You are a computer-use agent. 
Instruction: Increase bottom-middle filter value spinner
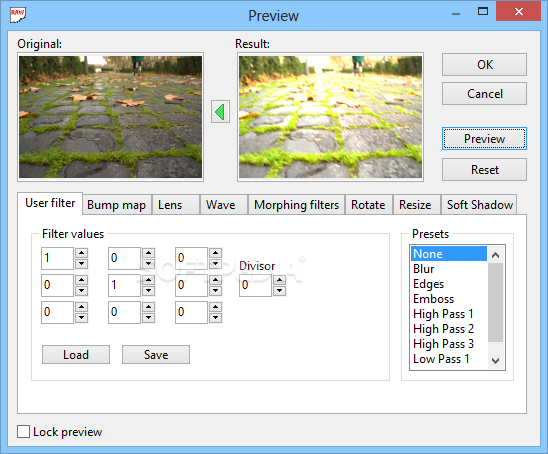(x=149, y=307)
